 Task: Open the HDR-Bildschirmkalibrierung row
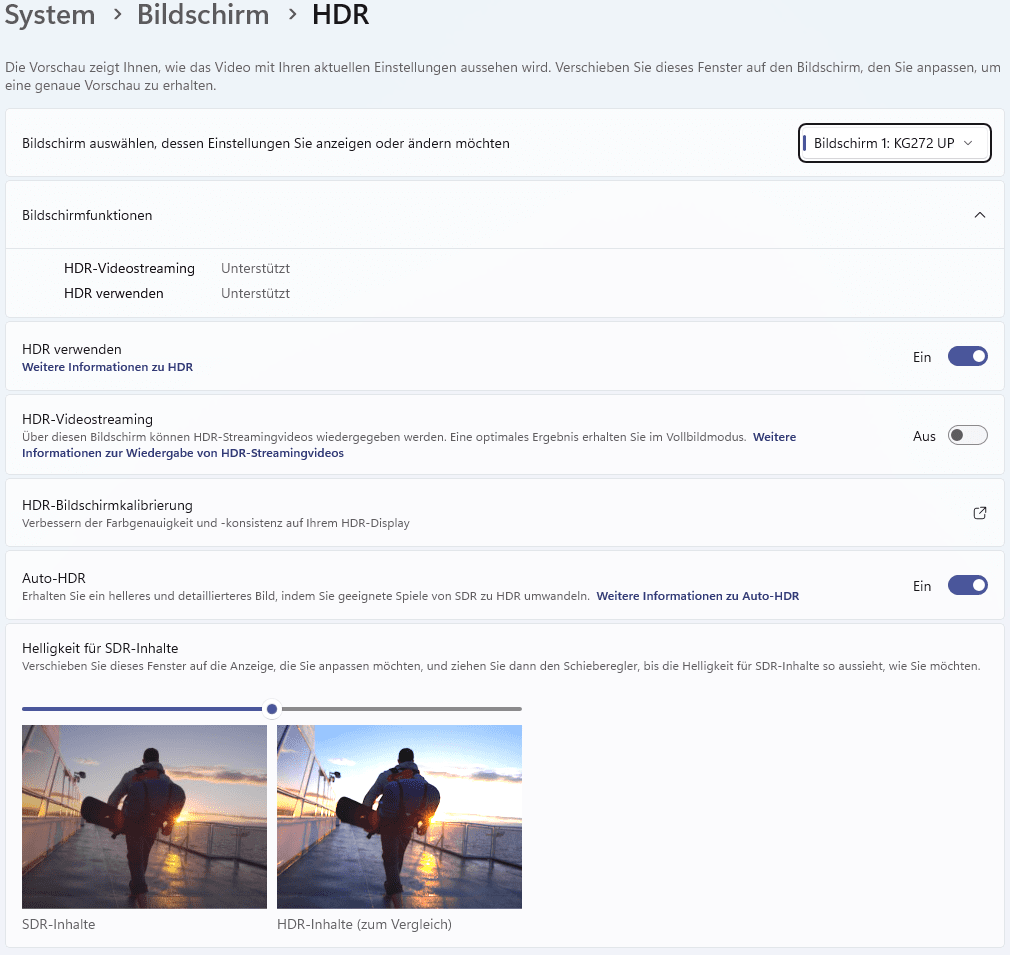tap(505, 513)
